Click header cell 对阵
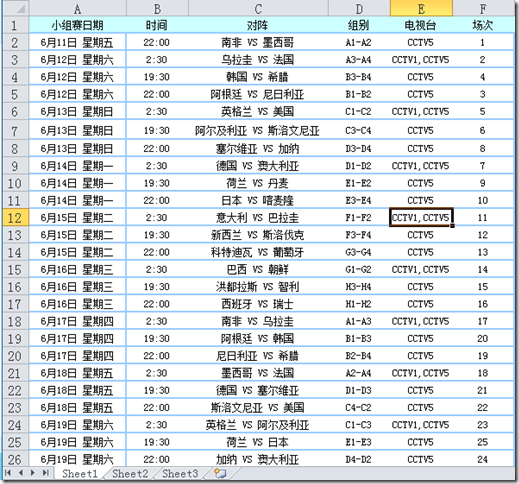 click(x=258, y=25)
